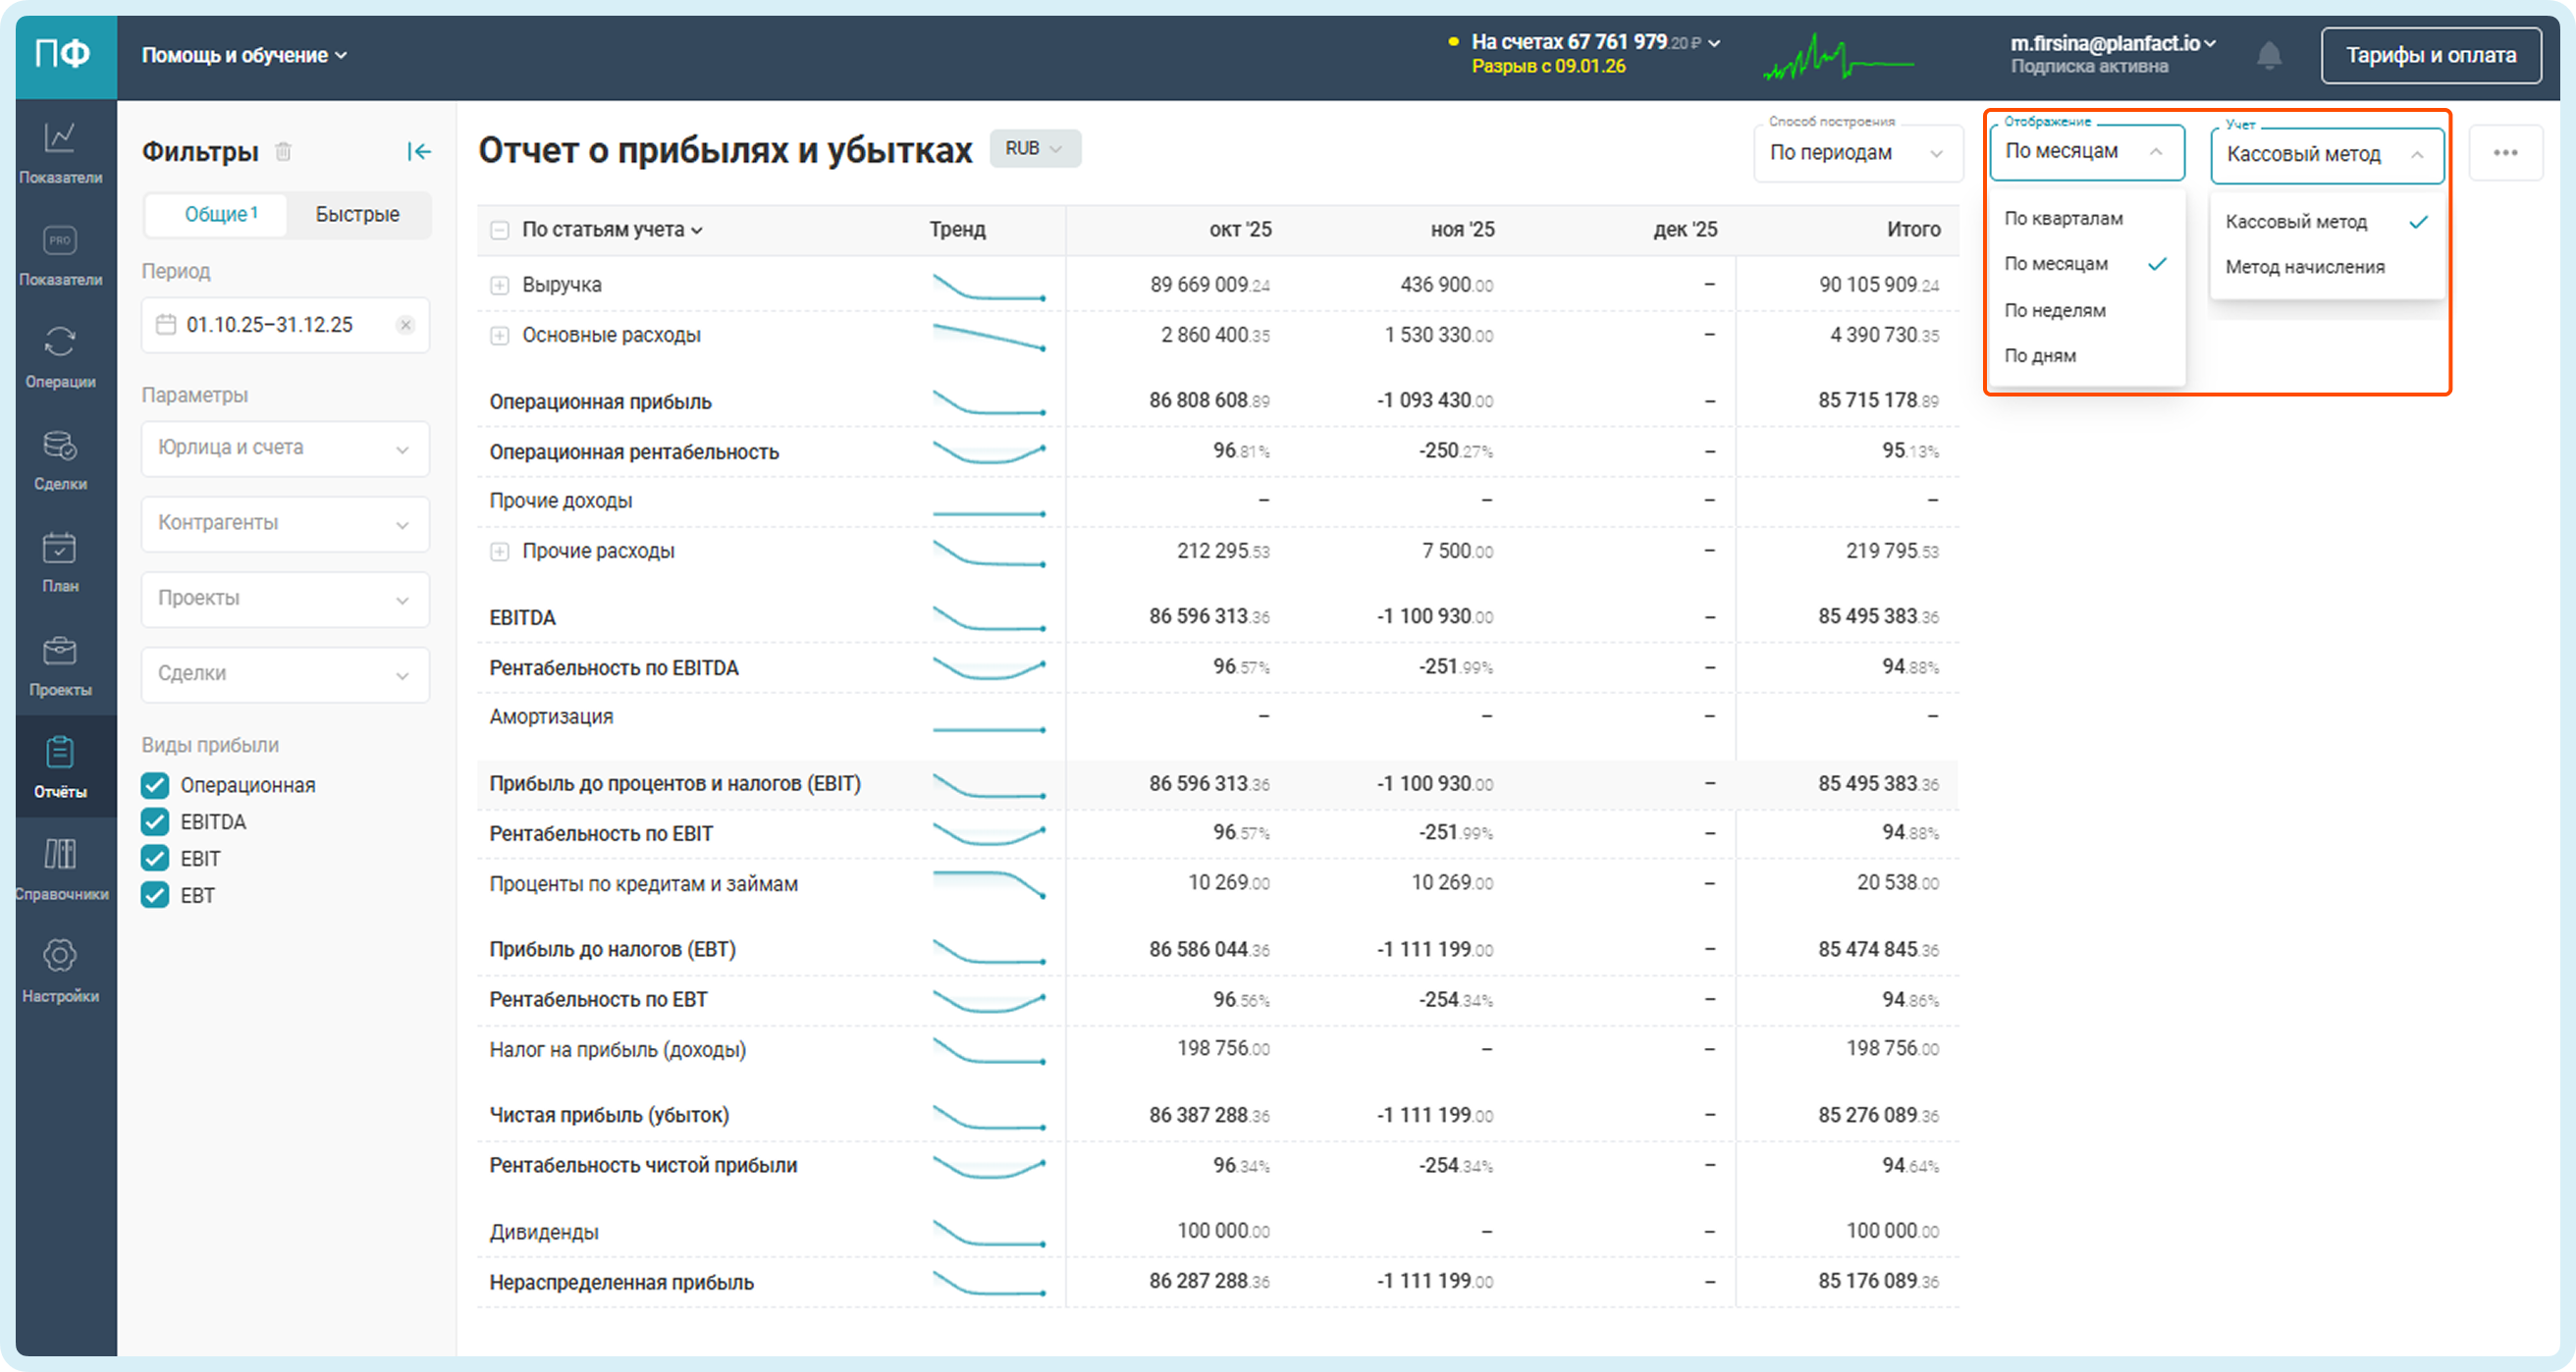
Task: Clear filters with trash icon
Action: click(283, 151)
